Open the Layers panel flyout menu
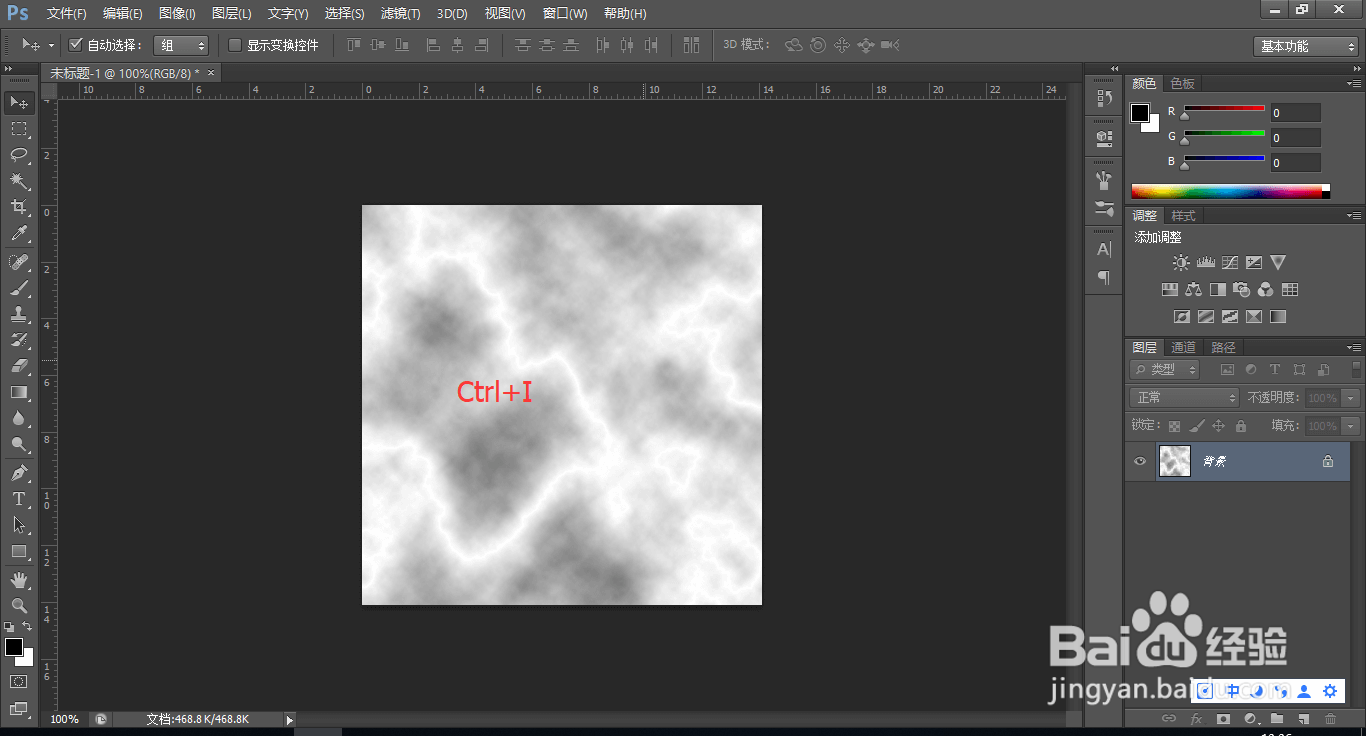This screenshot has width=1366, height=736. click(1354, 348)
